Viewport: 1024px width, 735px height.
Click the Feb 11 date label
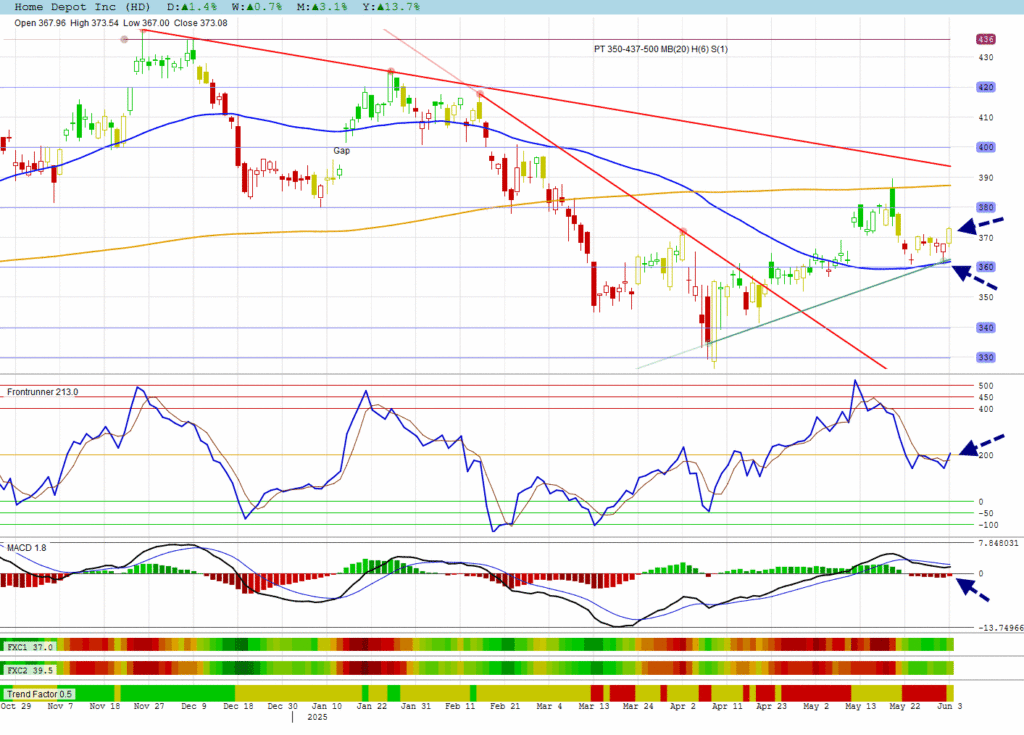tap(460, 706)
